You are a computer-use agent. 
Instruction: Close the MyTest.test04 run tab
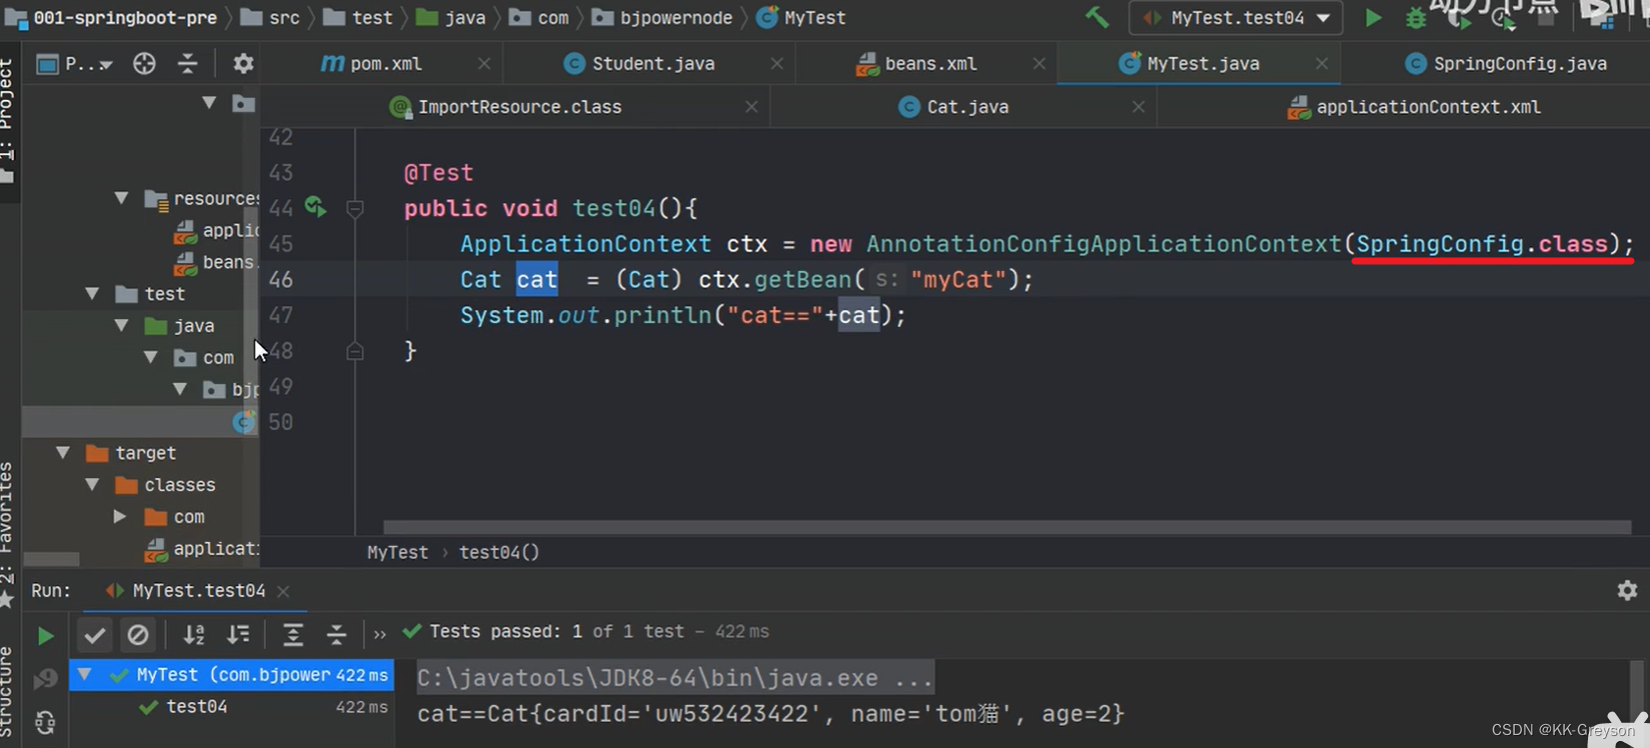[x=283, y=592]
